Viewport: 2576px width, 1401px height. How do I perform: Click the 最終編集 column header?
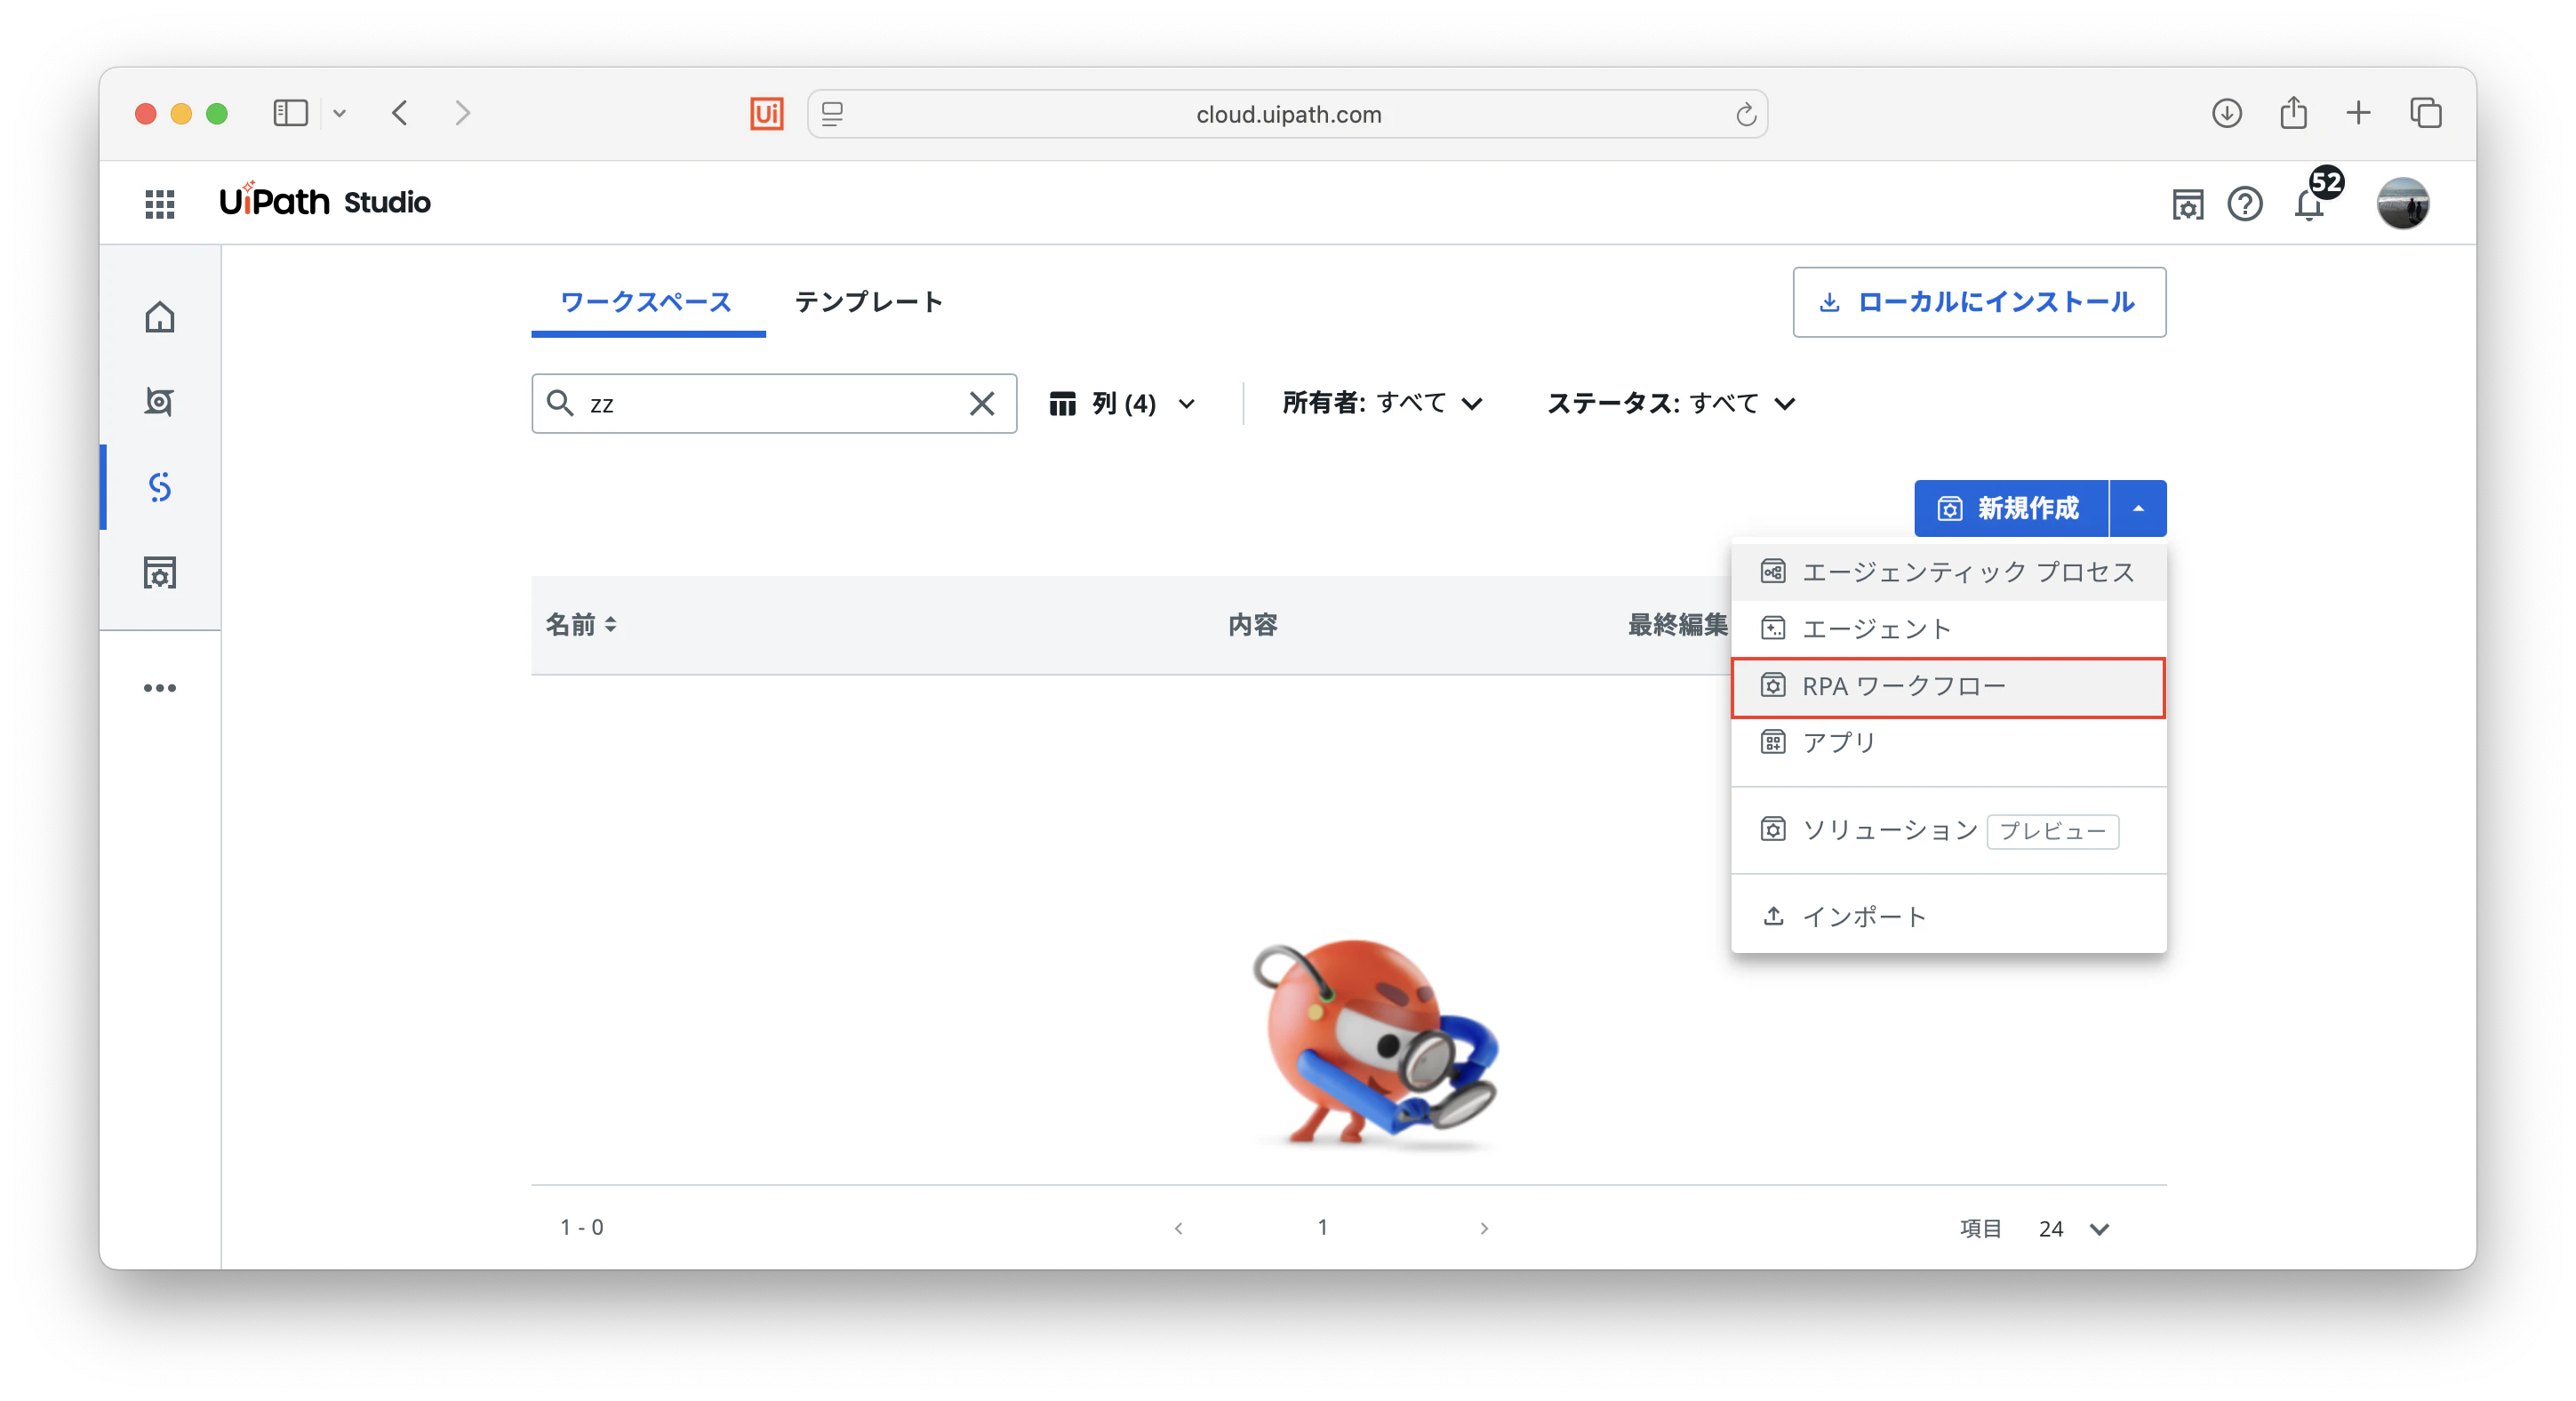[x=1678, y=625]
